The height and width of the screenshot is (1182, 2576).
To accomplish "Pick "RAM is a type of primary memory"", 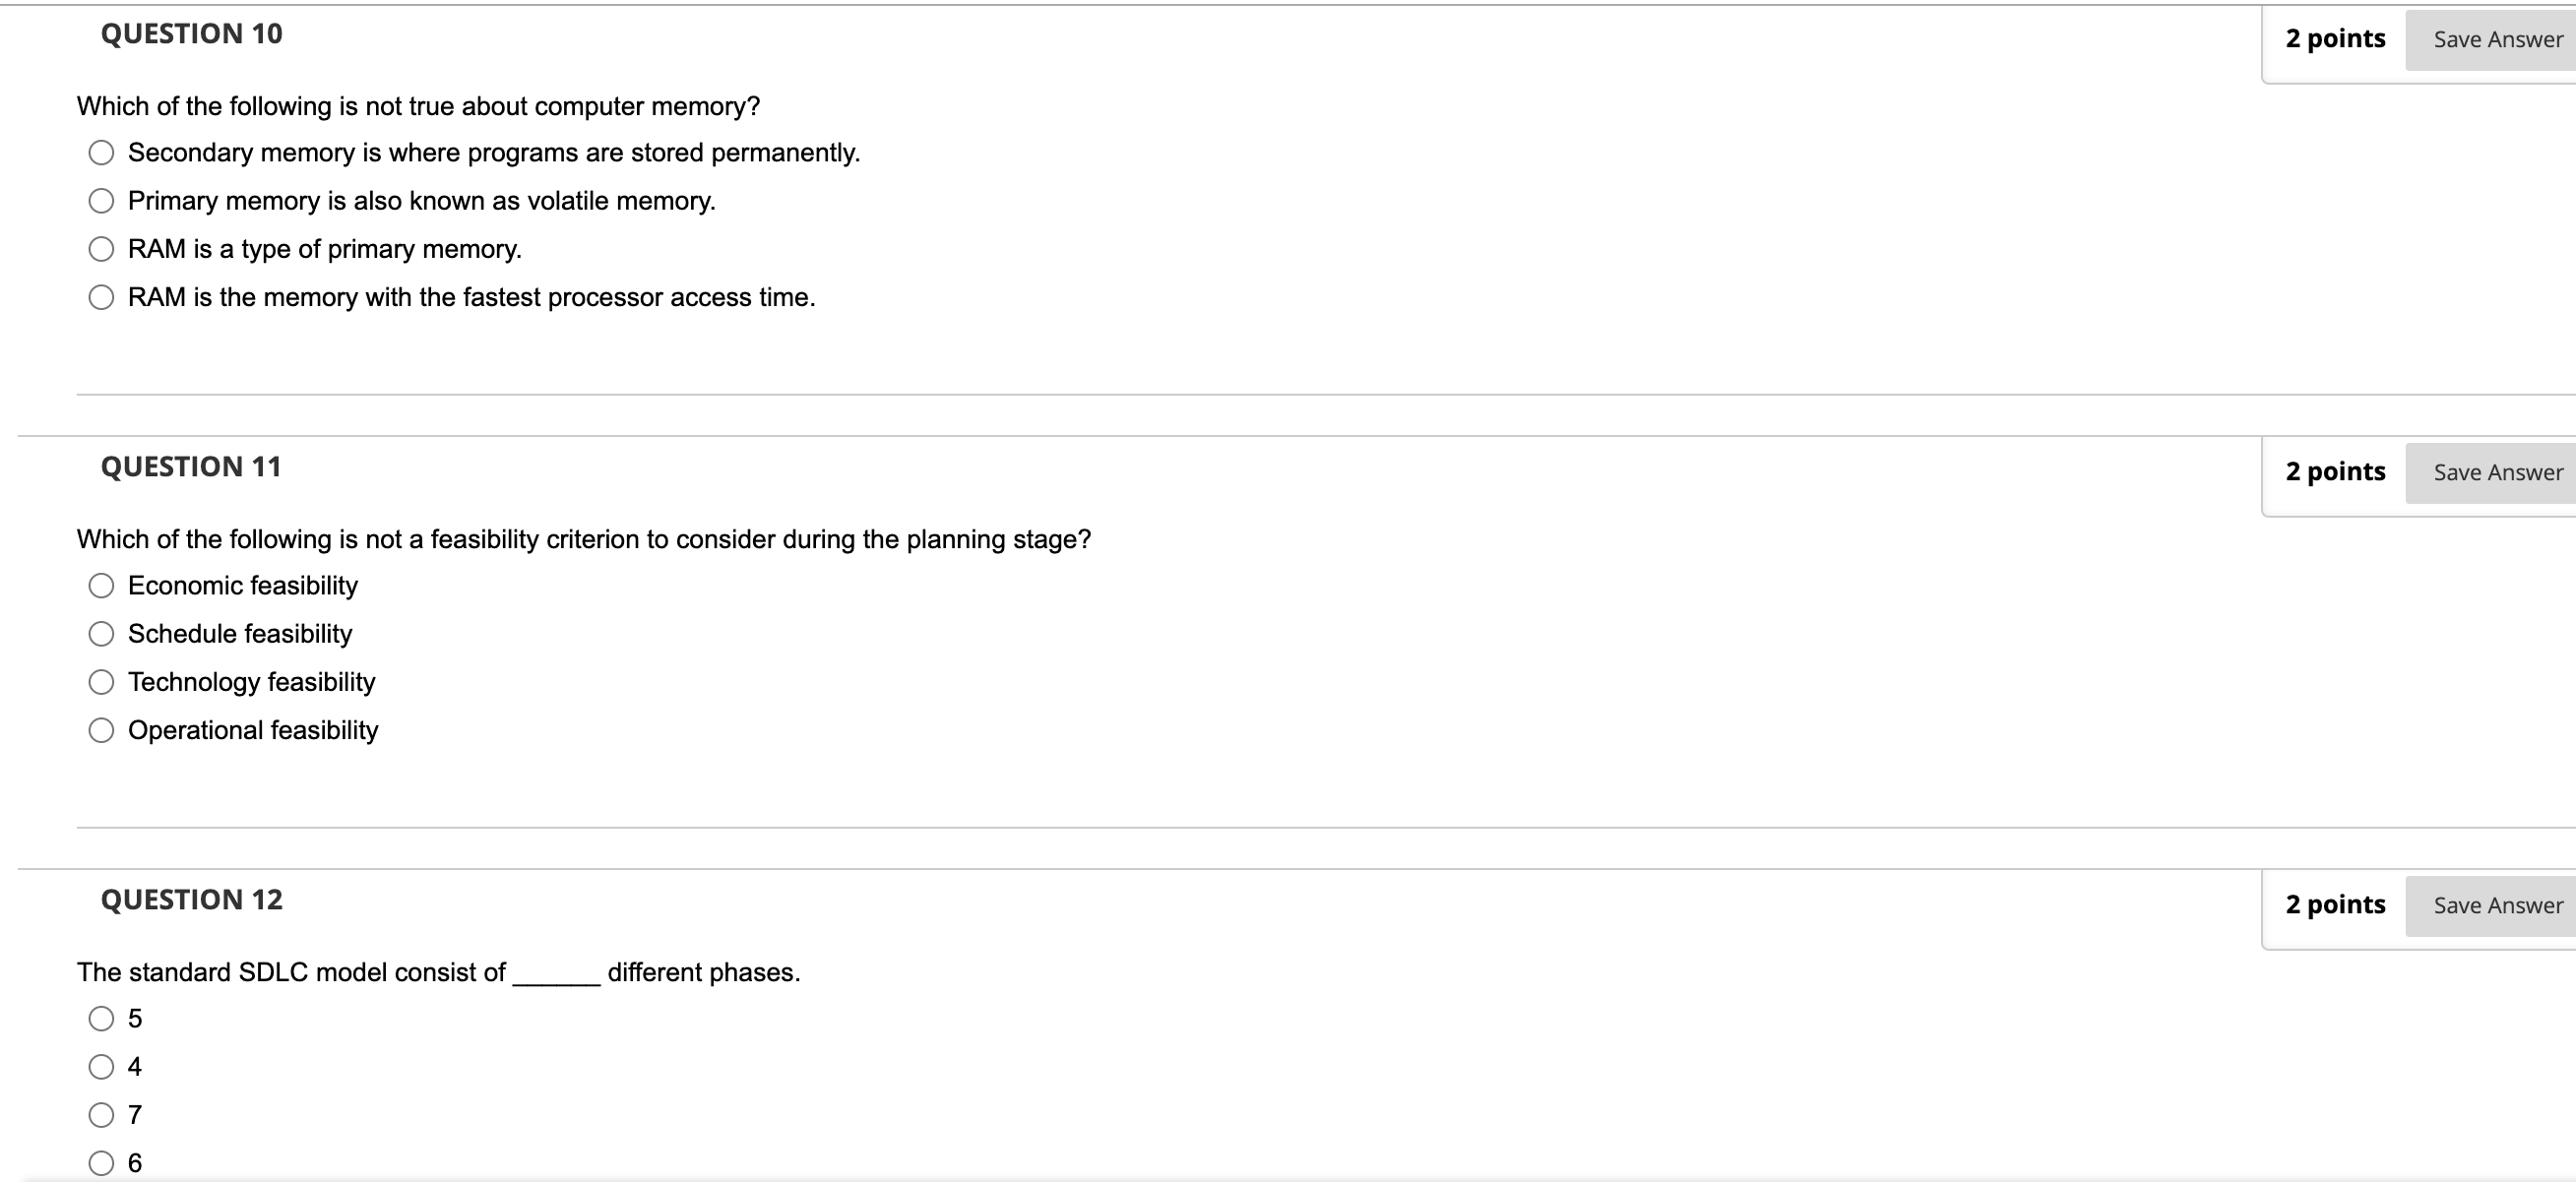I will point(101,249).
